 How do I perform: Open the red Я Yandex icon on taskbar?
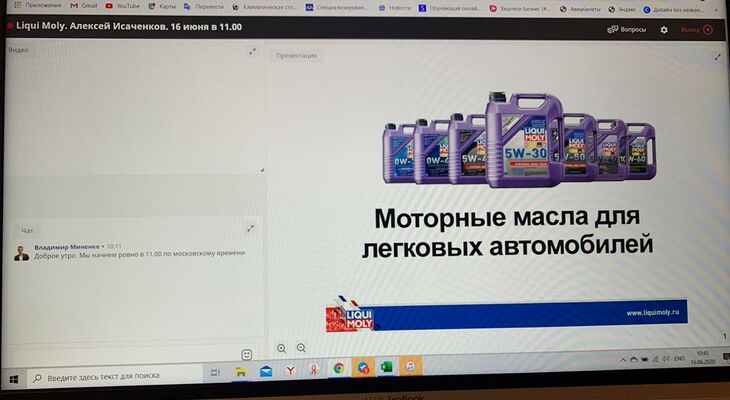pos(314,369)
